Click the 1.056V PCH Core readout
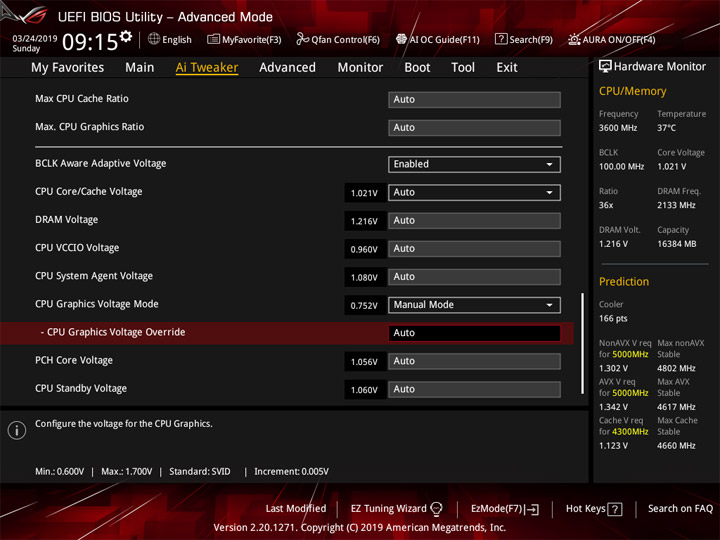Image resolution: width=720 pixels, height=540 pixels. pyautogui.click(x=364, y=362)
